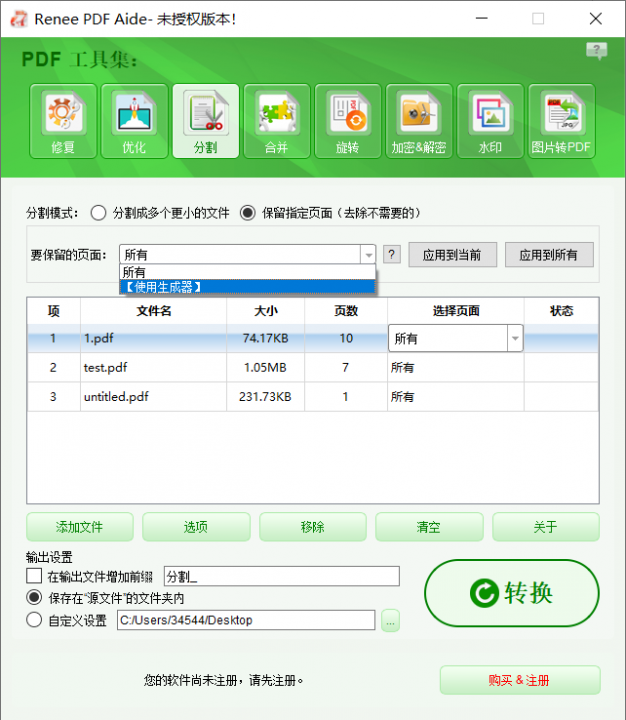Click 清空 to clear list

click(429, 527)
